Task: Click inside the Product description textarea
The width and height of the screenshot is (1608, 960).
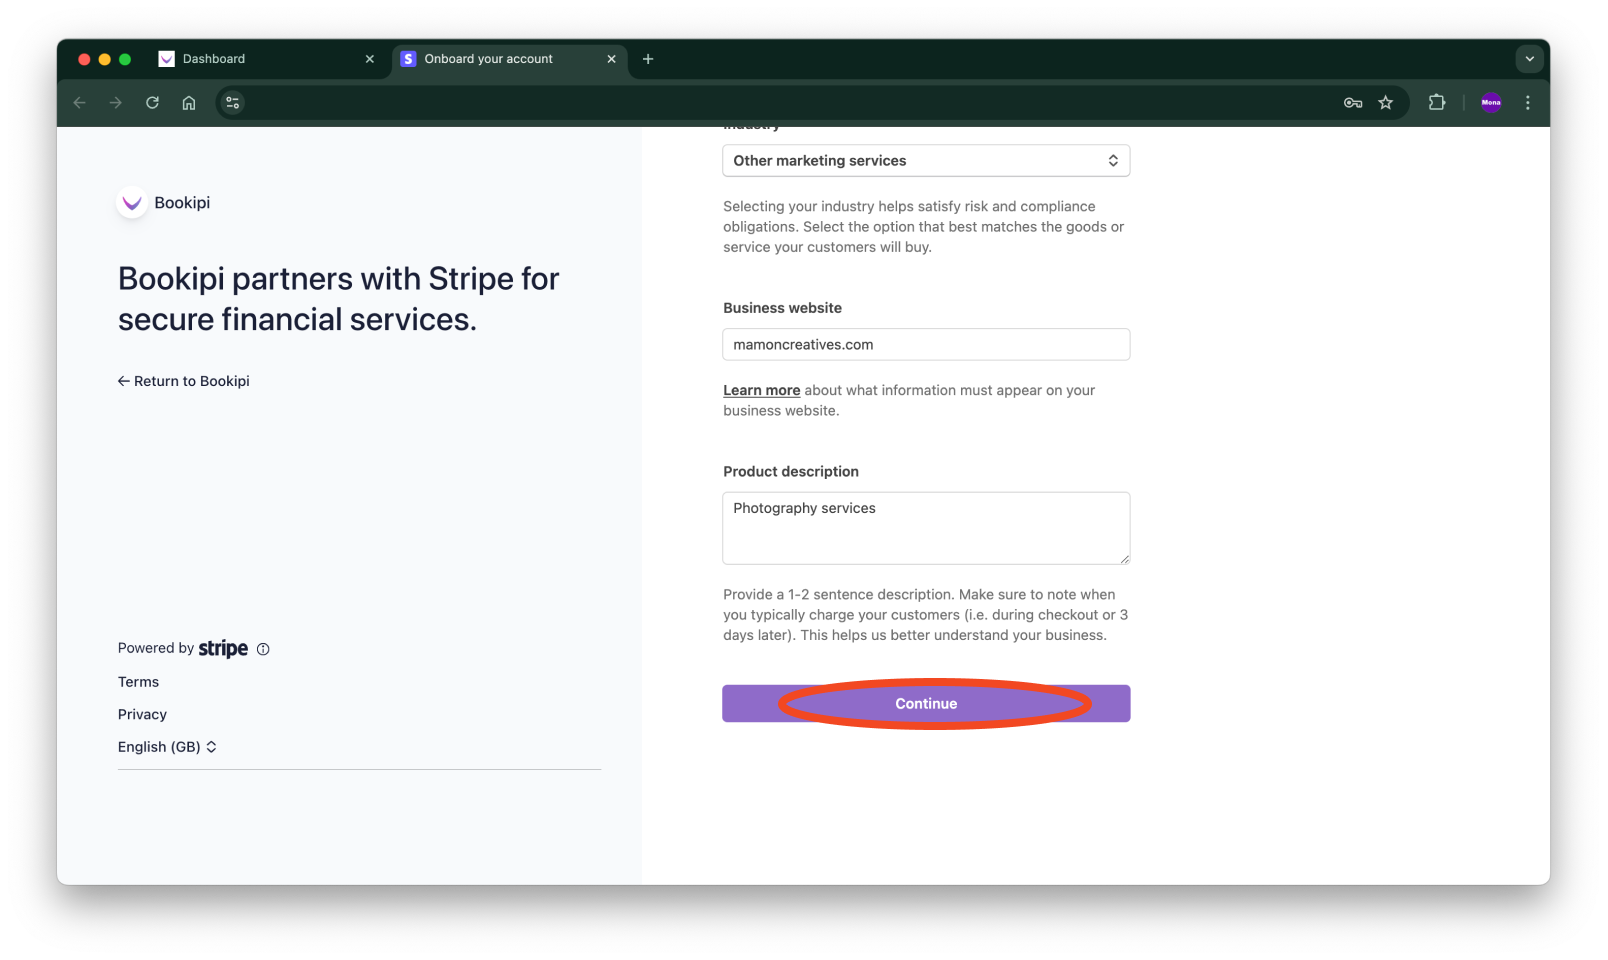Action: (925, 528)
